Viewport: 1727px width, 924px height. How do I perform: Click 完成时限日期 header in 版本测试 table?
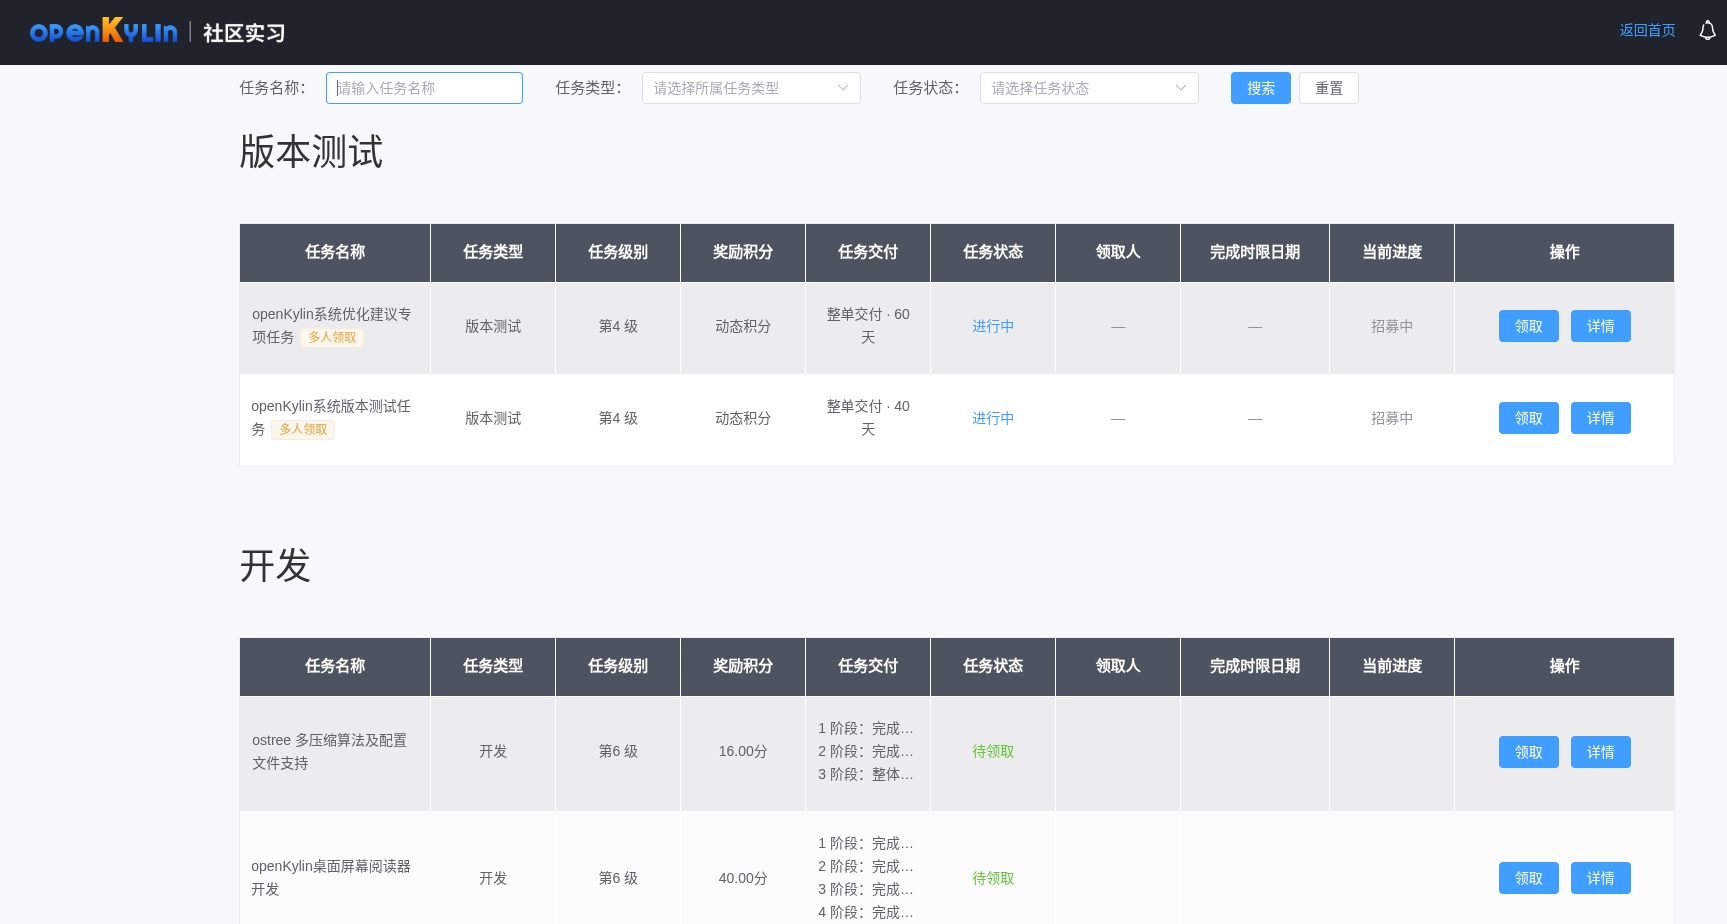coord(1255,252)
